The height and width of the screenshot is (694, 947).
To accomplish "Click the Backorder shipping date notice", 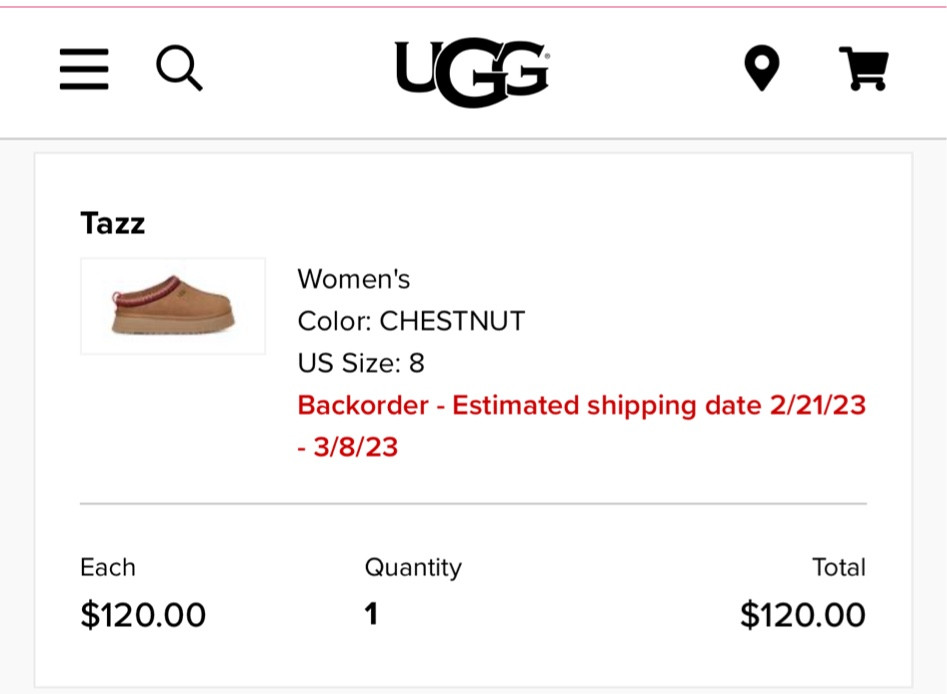I will [x=583, y=406].
